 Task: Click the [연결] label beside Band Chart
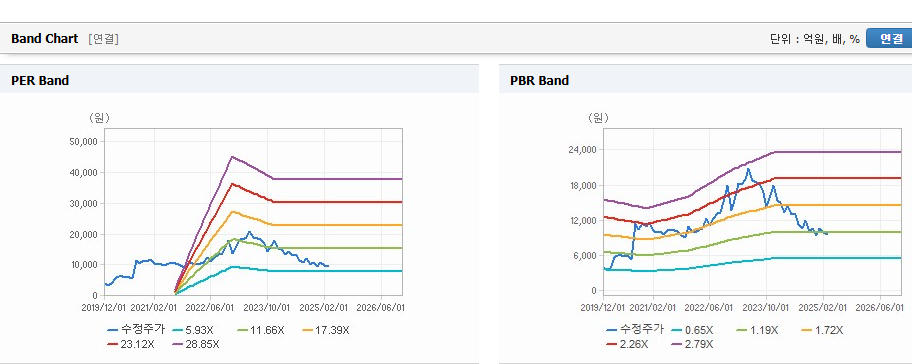tap(104, 39)
